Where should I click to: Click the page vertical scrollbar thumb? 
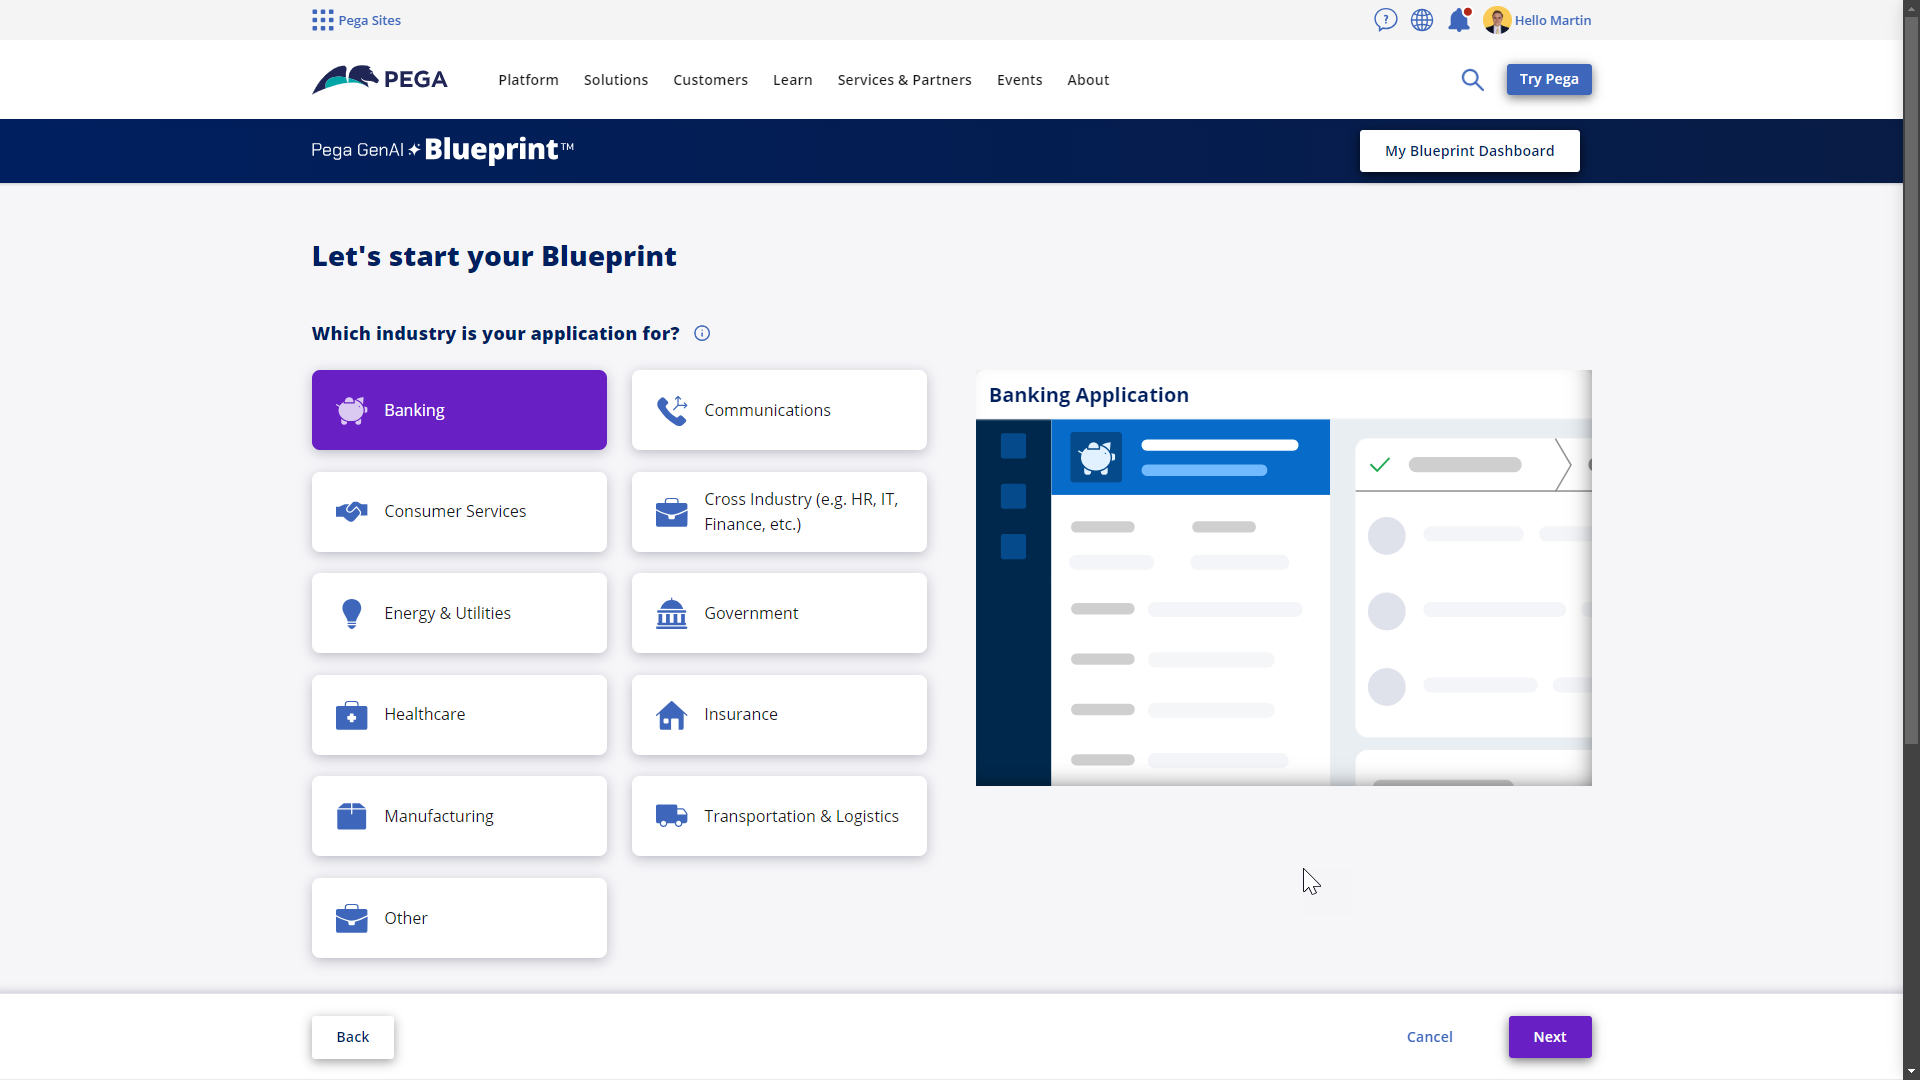pos(1911,380)
